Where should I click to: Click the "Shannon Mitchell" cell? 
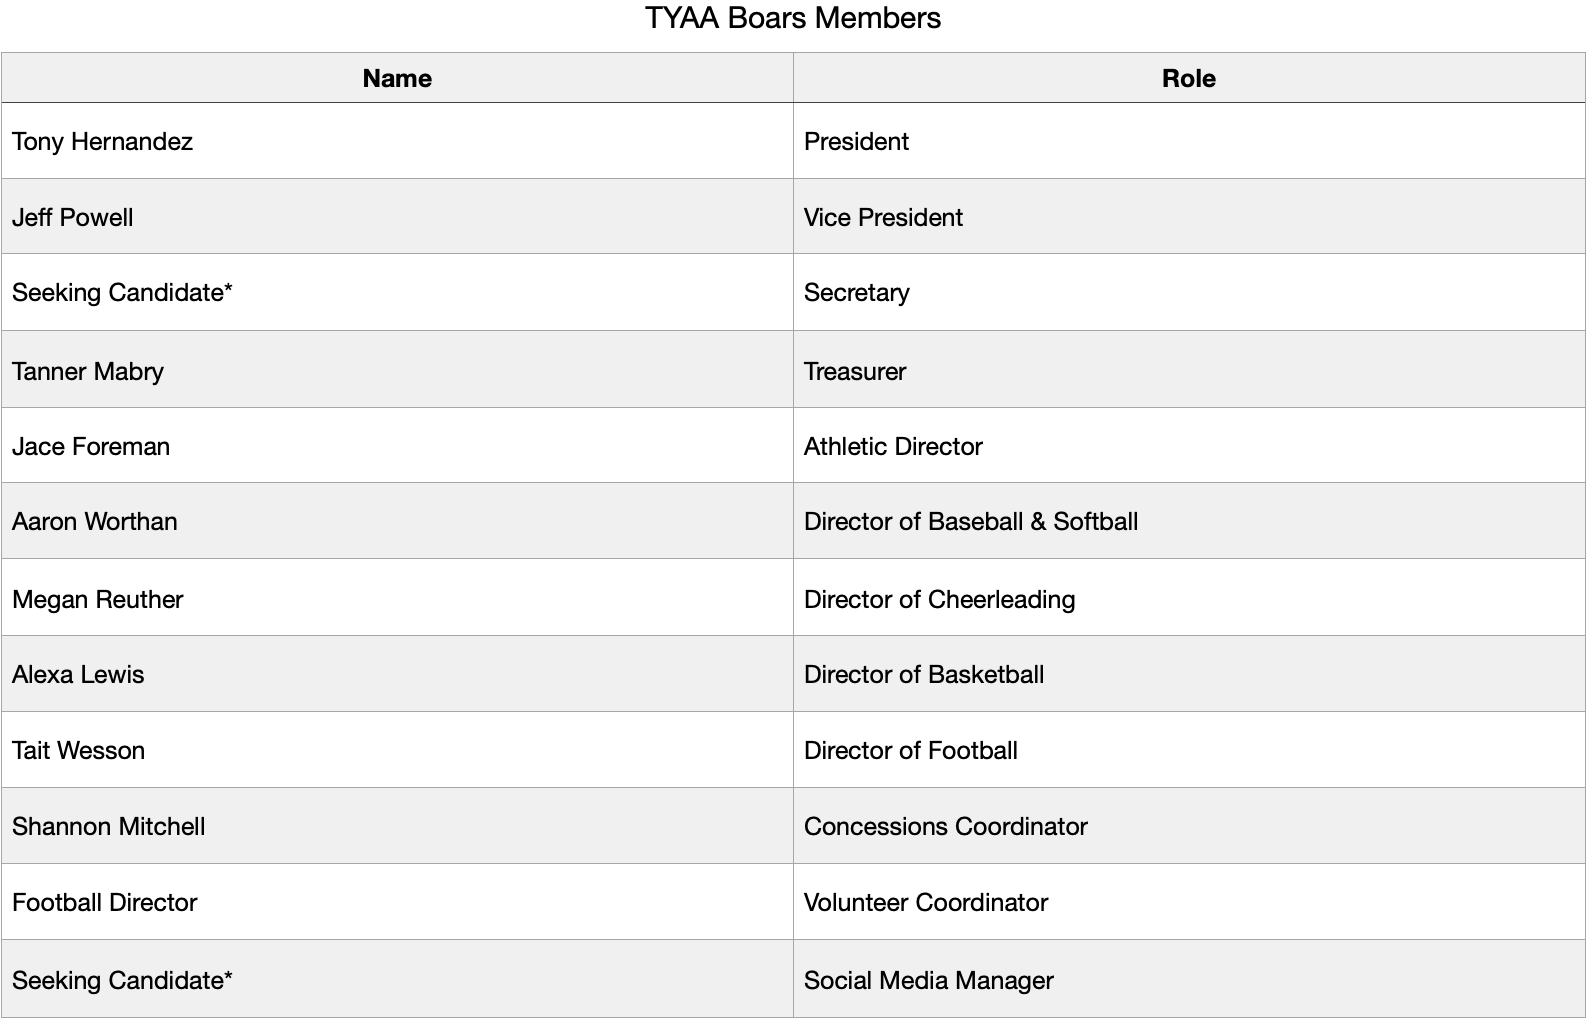[109, 827]
